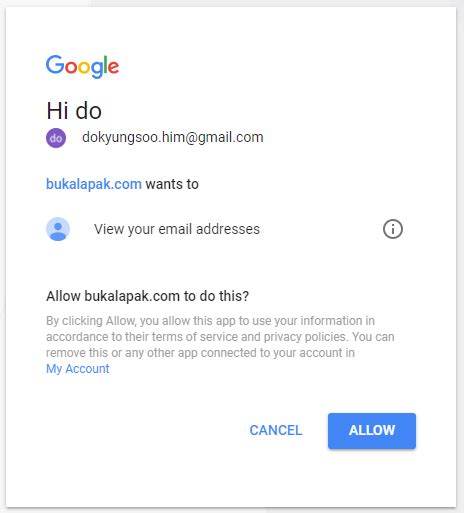The height and width of the screenshot is (513, 464).
Task: Open the info icon for email permission
Action: [x=393, y=229]
